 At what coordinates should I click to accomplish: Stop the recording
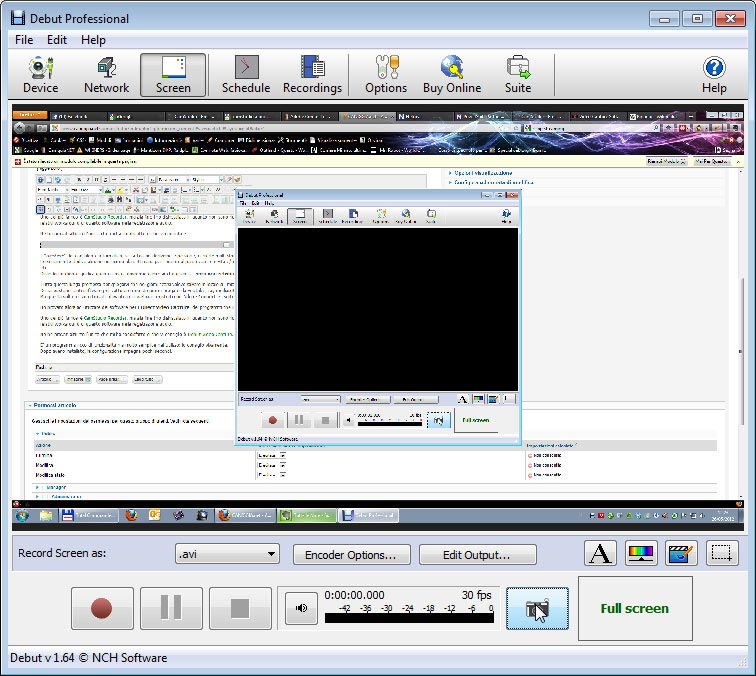tap(240, 608)
